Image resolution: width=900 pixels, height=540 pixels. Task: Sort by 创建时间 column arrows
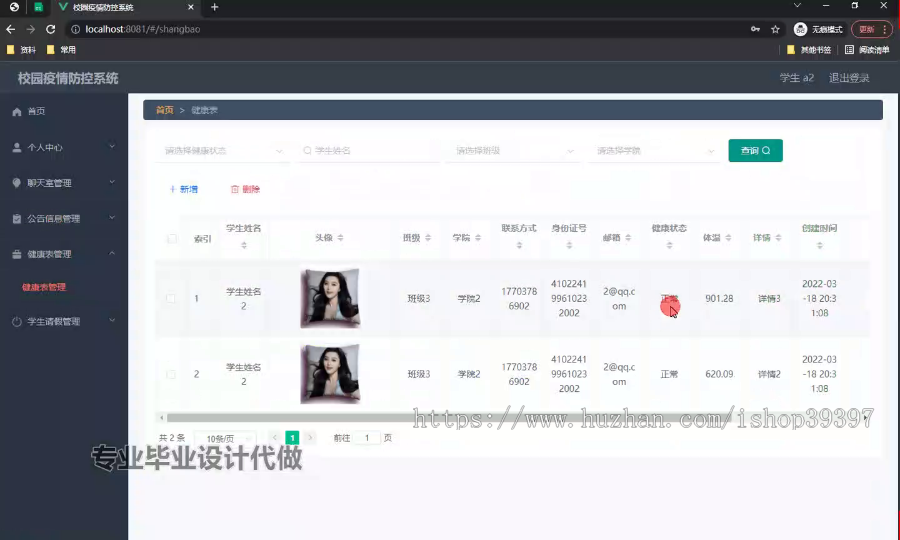[820, 246]
